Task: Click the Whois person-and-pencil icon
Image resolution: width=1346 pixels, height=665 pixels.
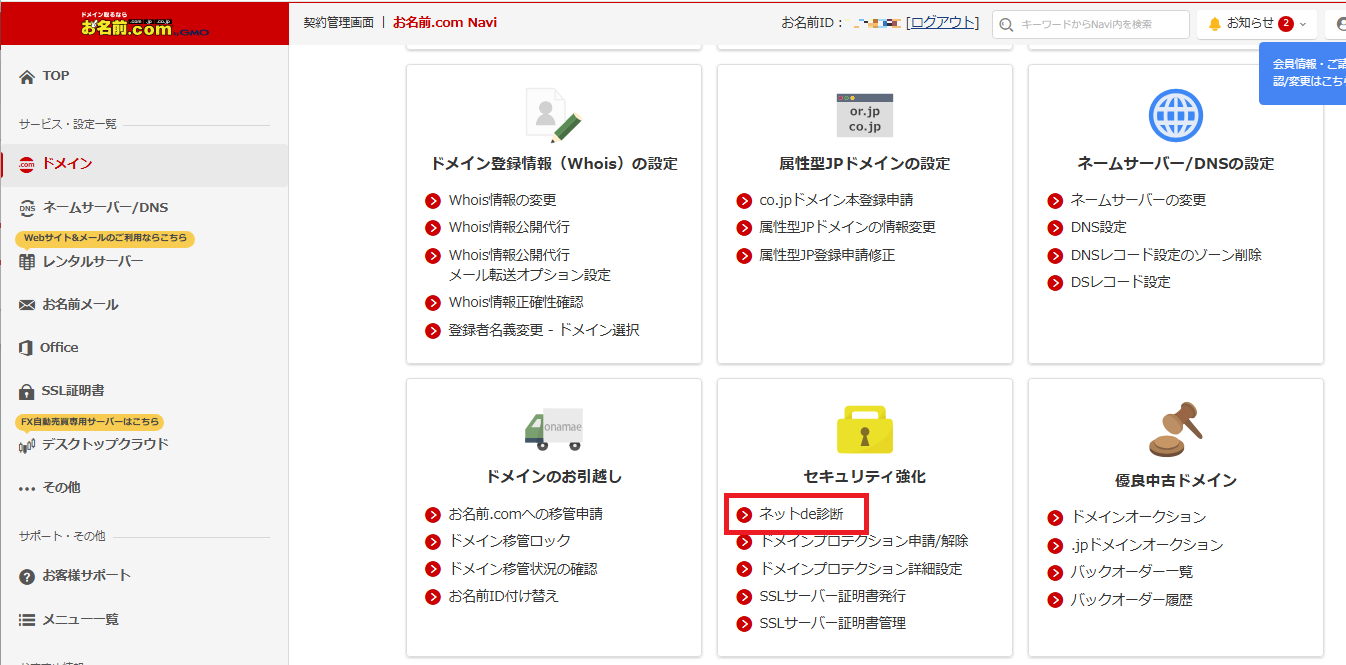Action: [553, 114]
